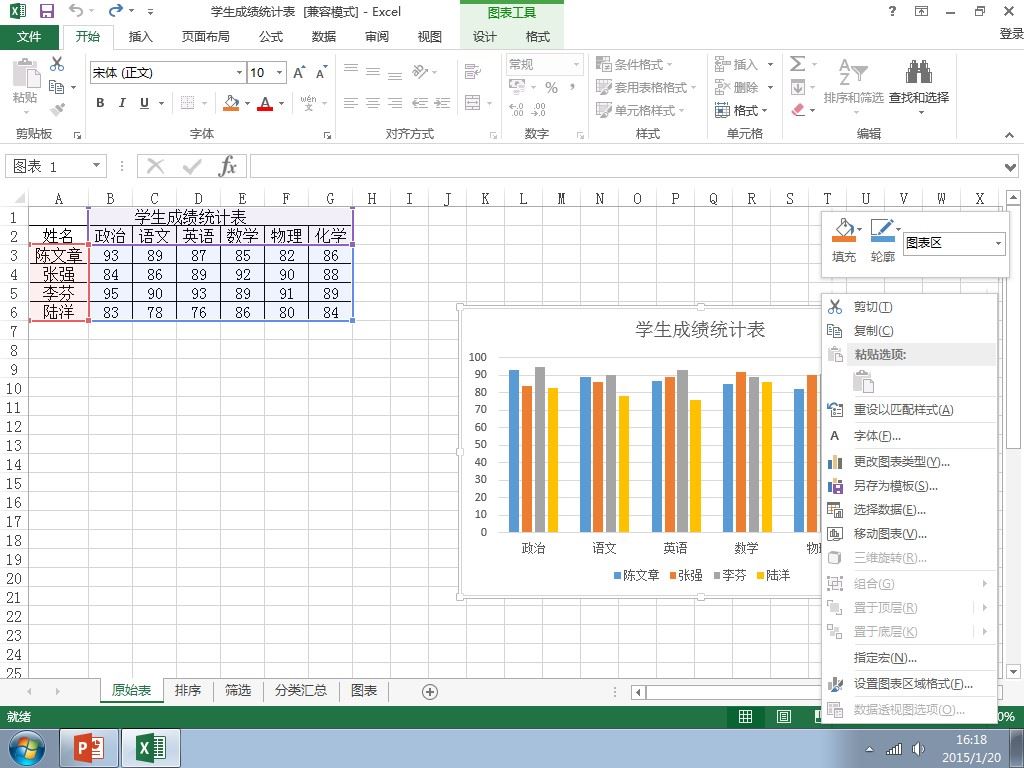
Task: Add a new sheet with the plus icon
Action: 430,692
